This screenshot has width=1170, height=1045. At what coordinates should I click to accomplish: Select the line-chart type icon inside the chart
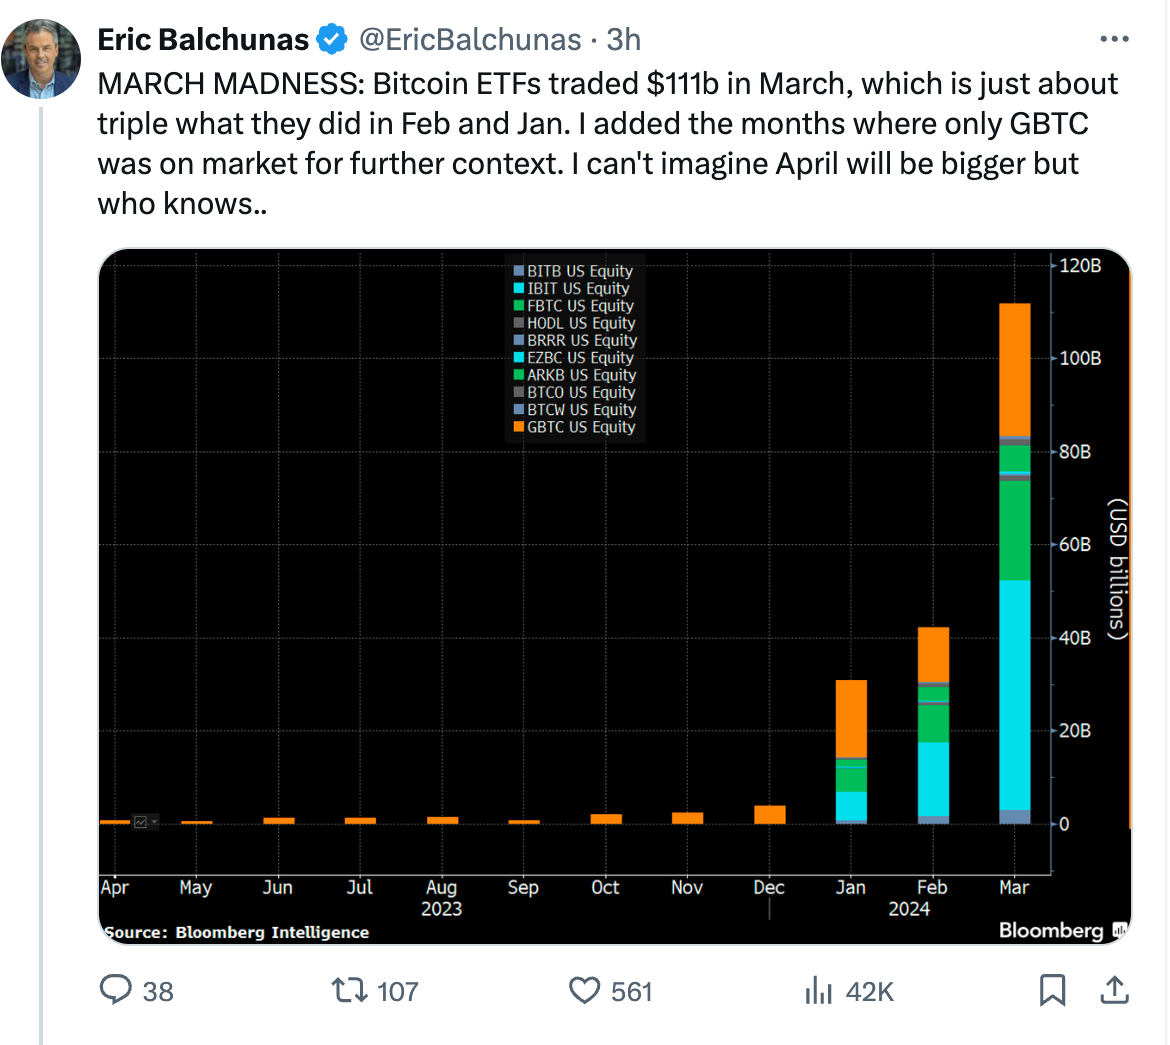pos(140,822)
